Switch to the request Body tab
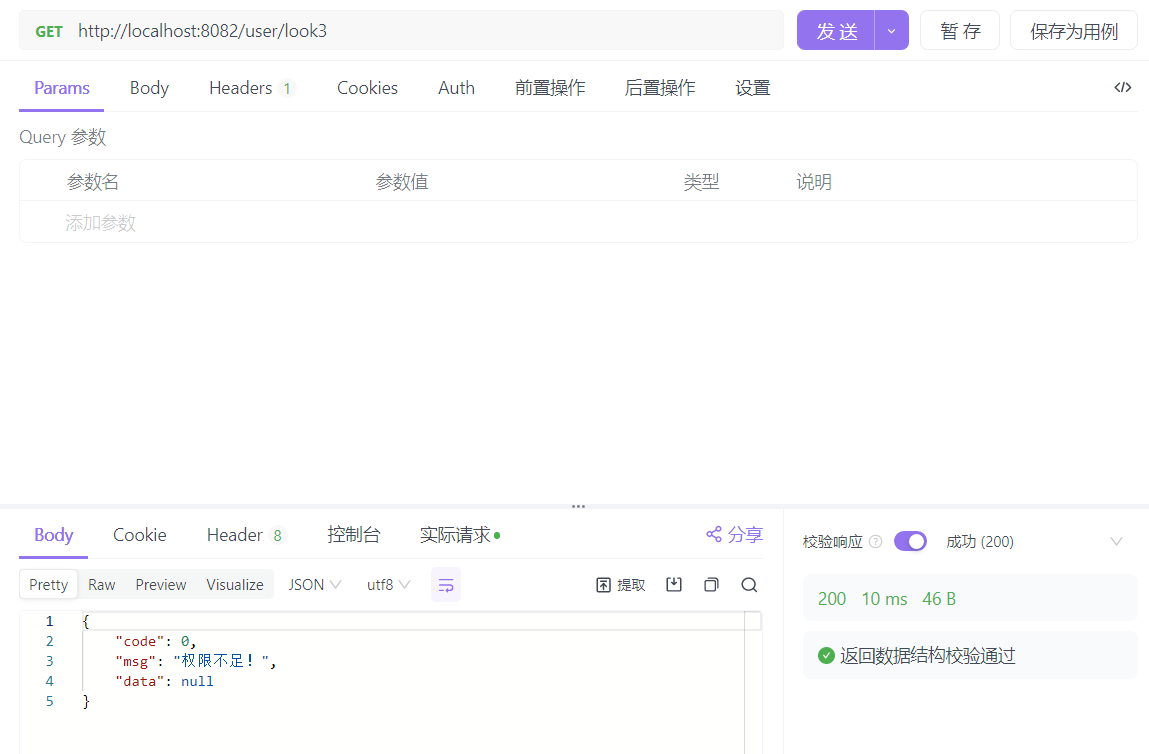 149,88
